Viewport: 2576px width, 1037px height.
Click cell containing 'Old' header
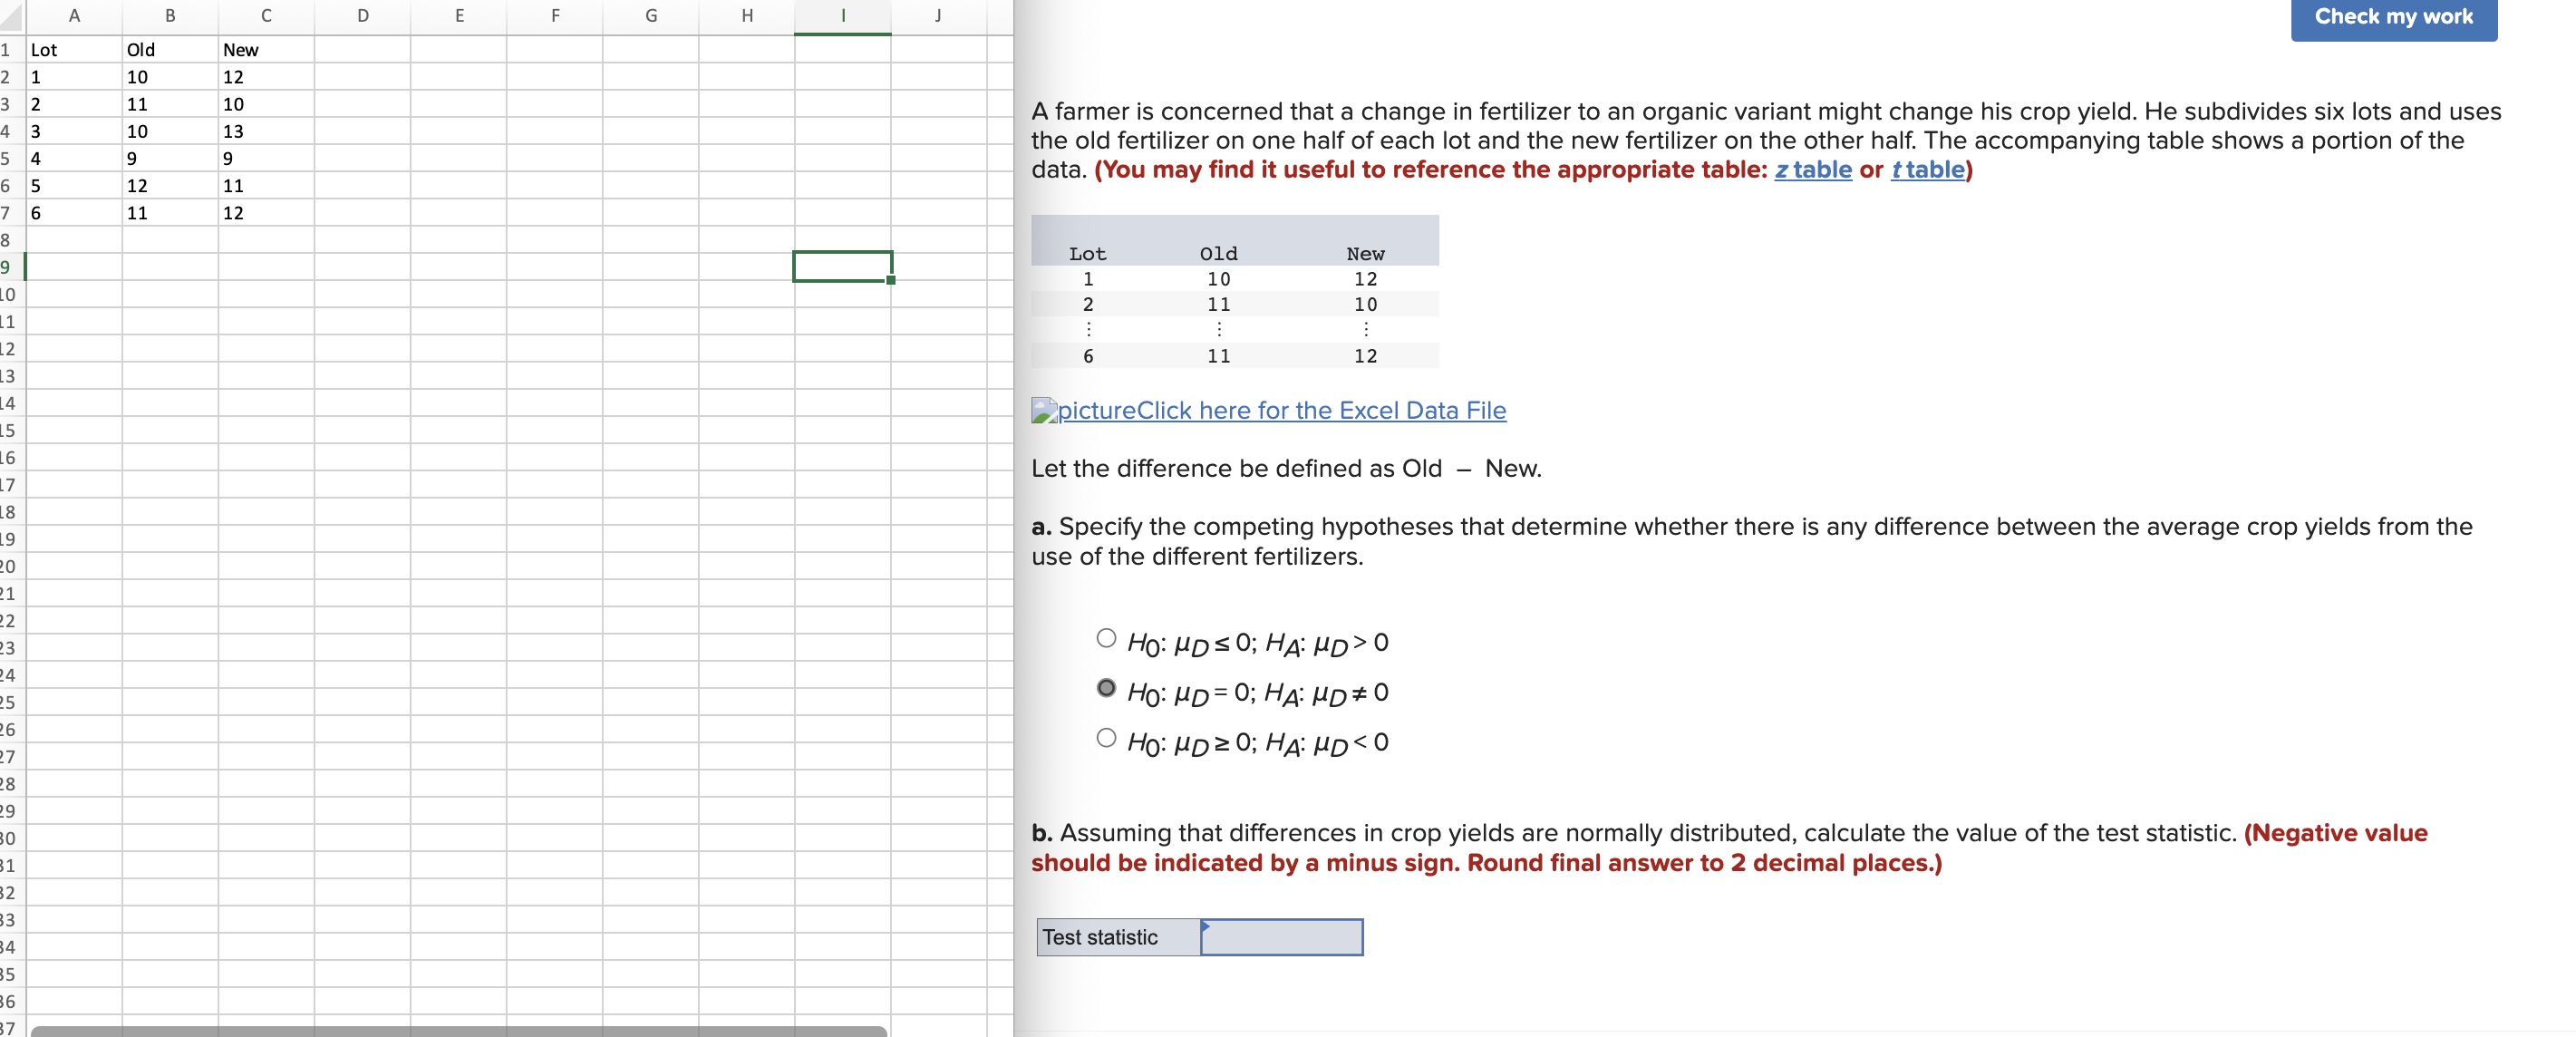[169, 50]
